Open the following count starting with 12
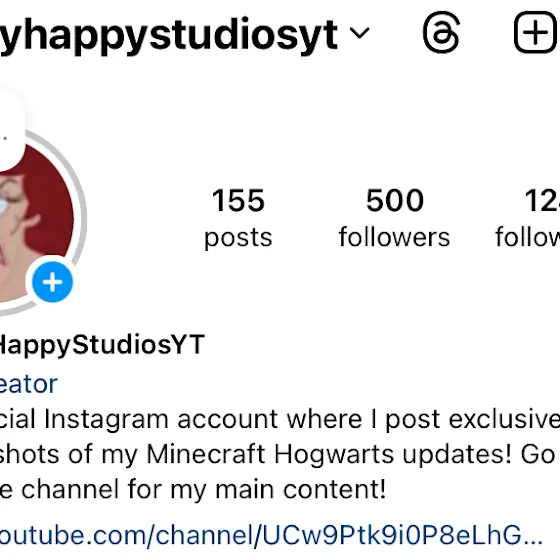The image size is (560, 560). pyautogui.click(x=542, y=201)
